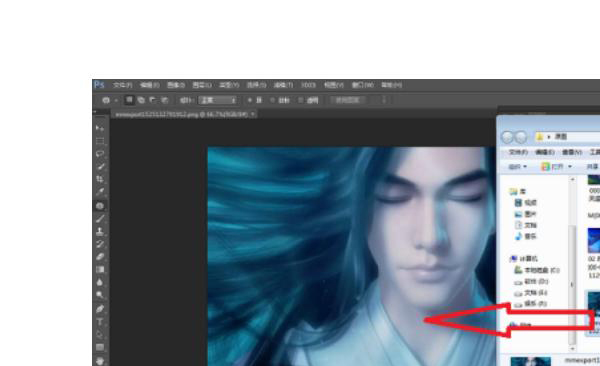
Task: Click Explorer address bar showing 桌面
Action: pos(567,137)
